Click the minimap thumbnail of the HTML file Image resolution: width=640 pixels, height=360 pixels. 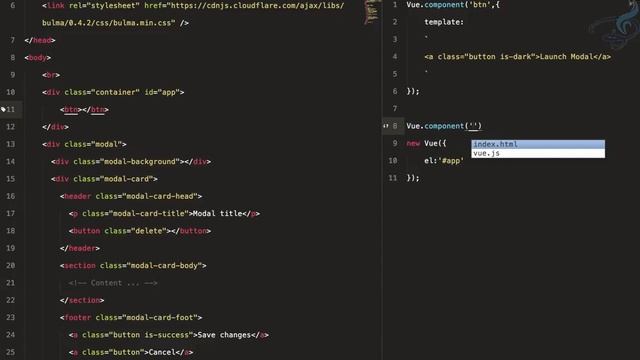pyautogui.click(x=371, y=12)
